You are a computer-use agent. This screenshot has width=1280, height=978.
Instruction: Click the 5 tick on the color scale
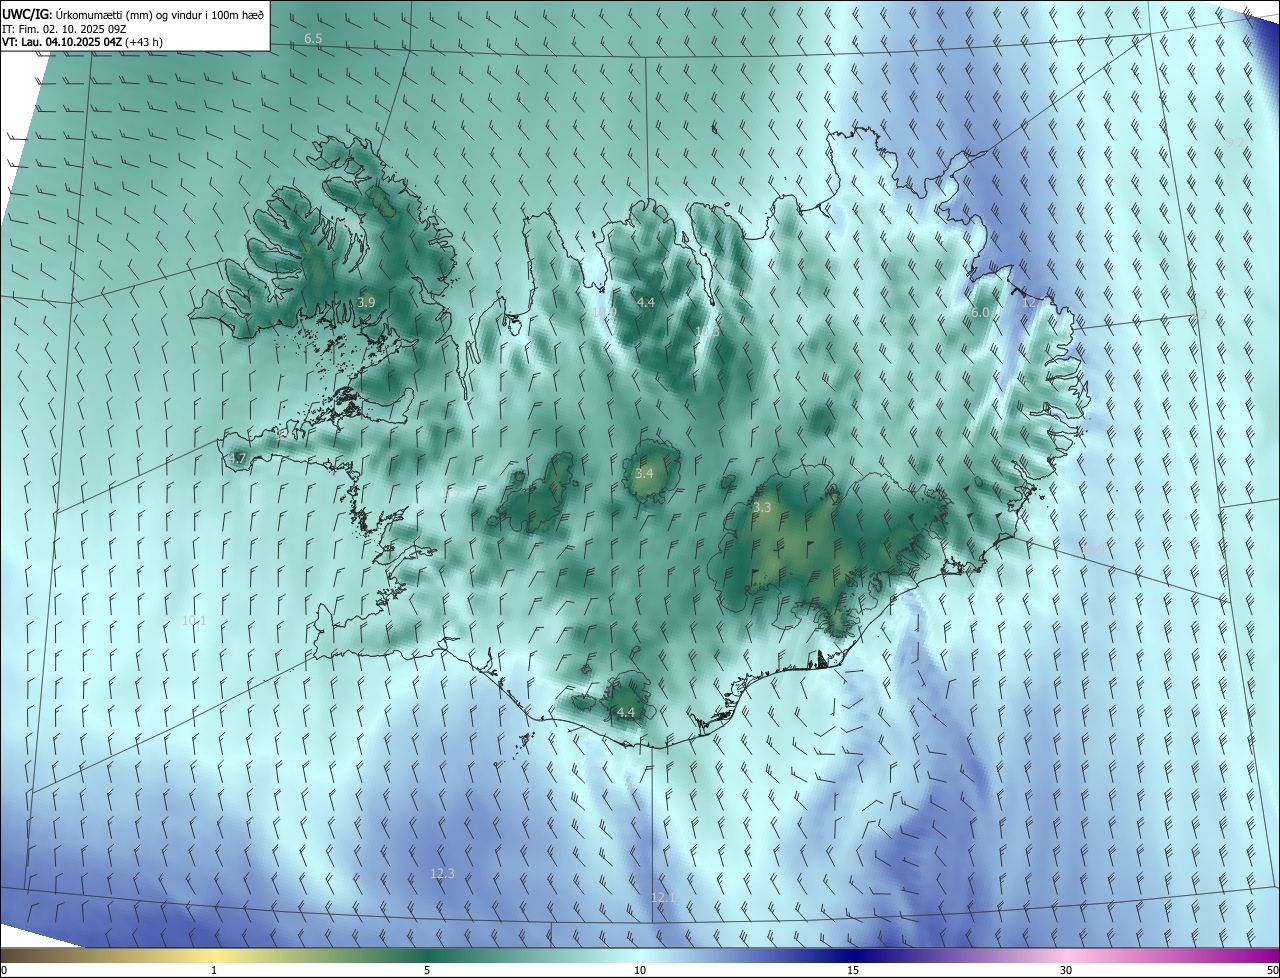427,970
